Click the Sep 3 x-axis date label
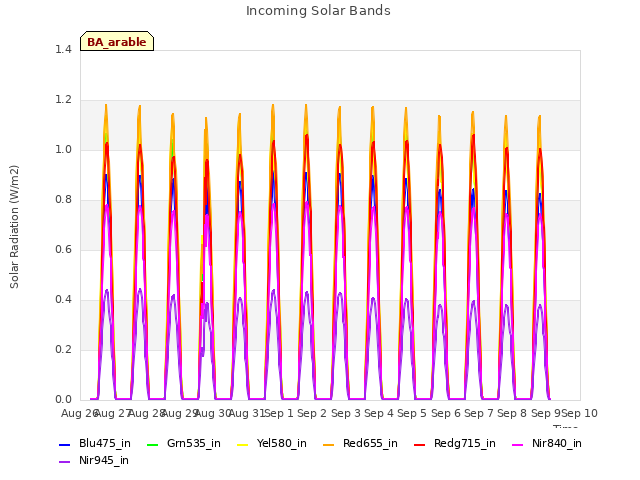Image resolution: width=640 pixels, height=480 pixels. [x=346, y=413]
